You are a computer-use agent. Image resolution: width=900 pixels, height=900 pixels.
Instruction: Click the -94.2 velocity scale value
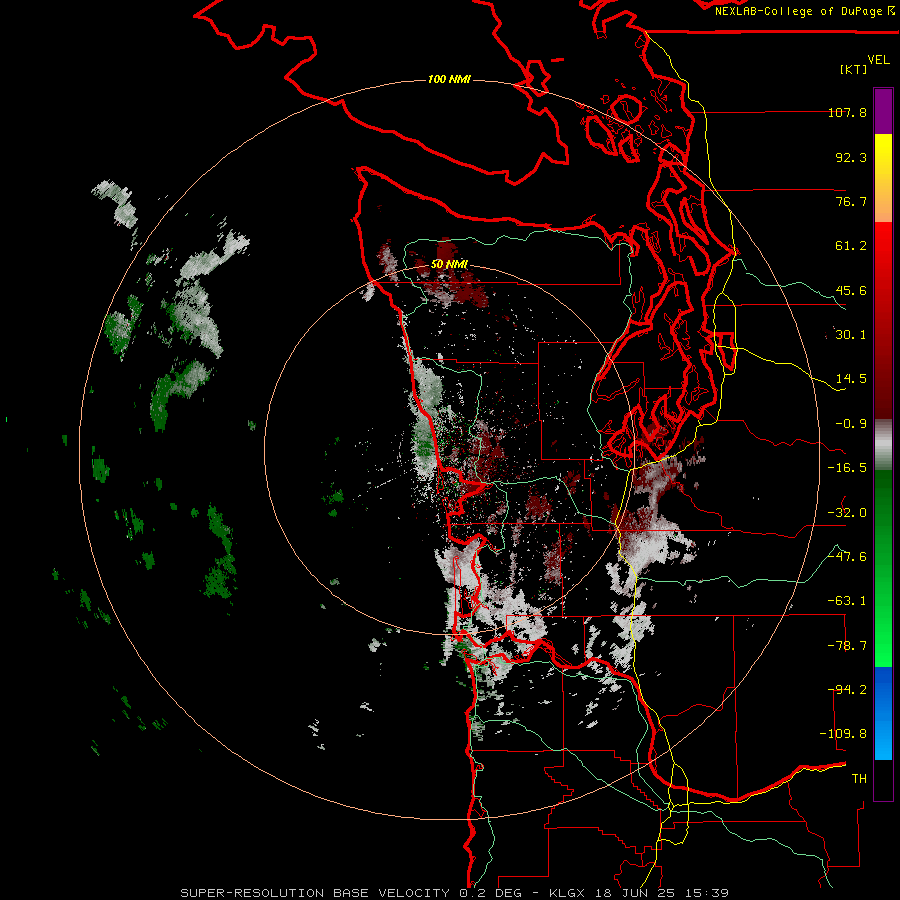847,690
